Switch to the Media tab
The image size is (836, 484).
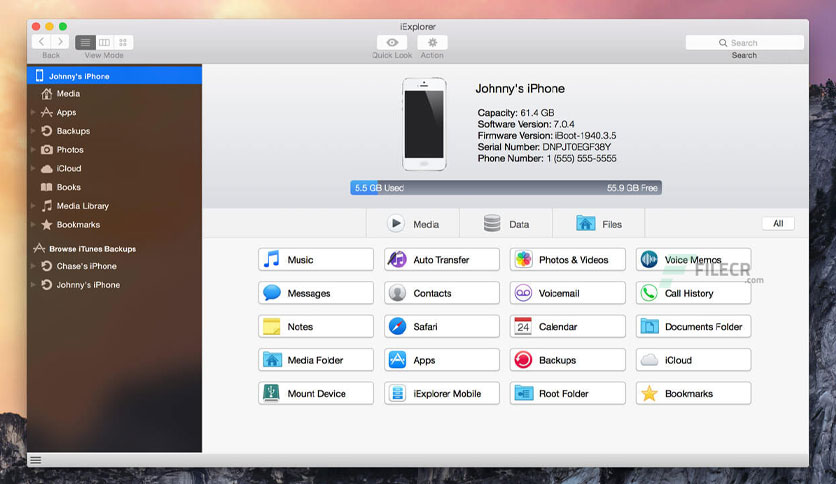coord(413,224)
